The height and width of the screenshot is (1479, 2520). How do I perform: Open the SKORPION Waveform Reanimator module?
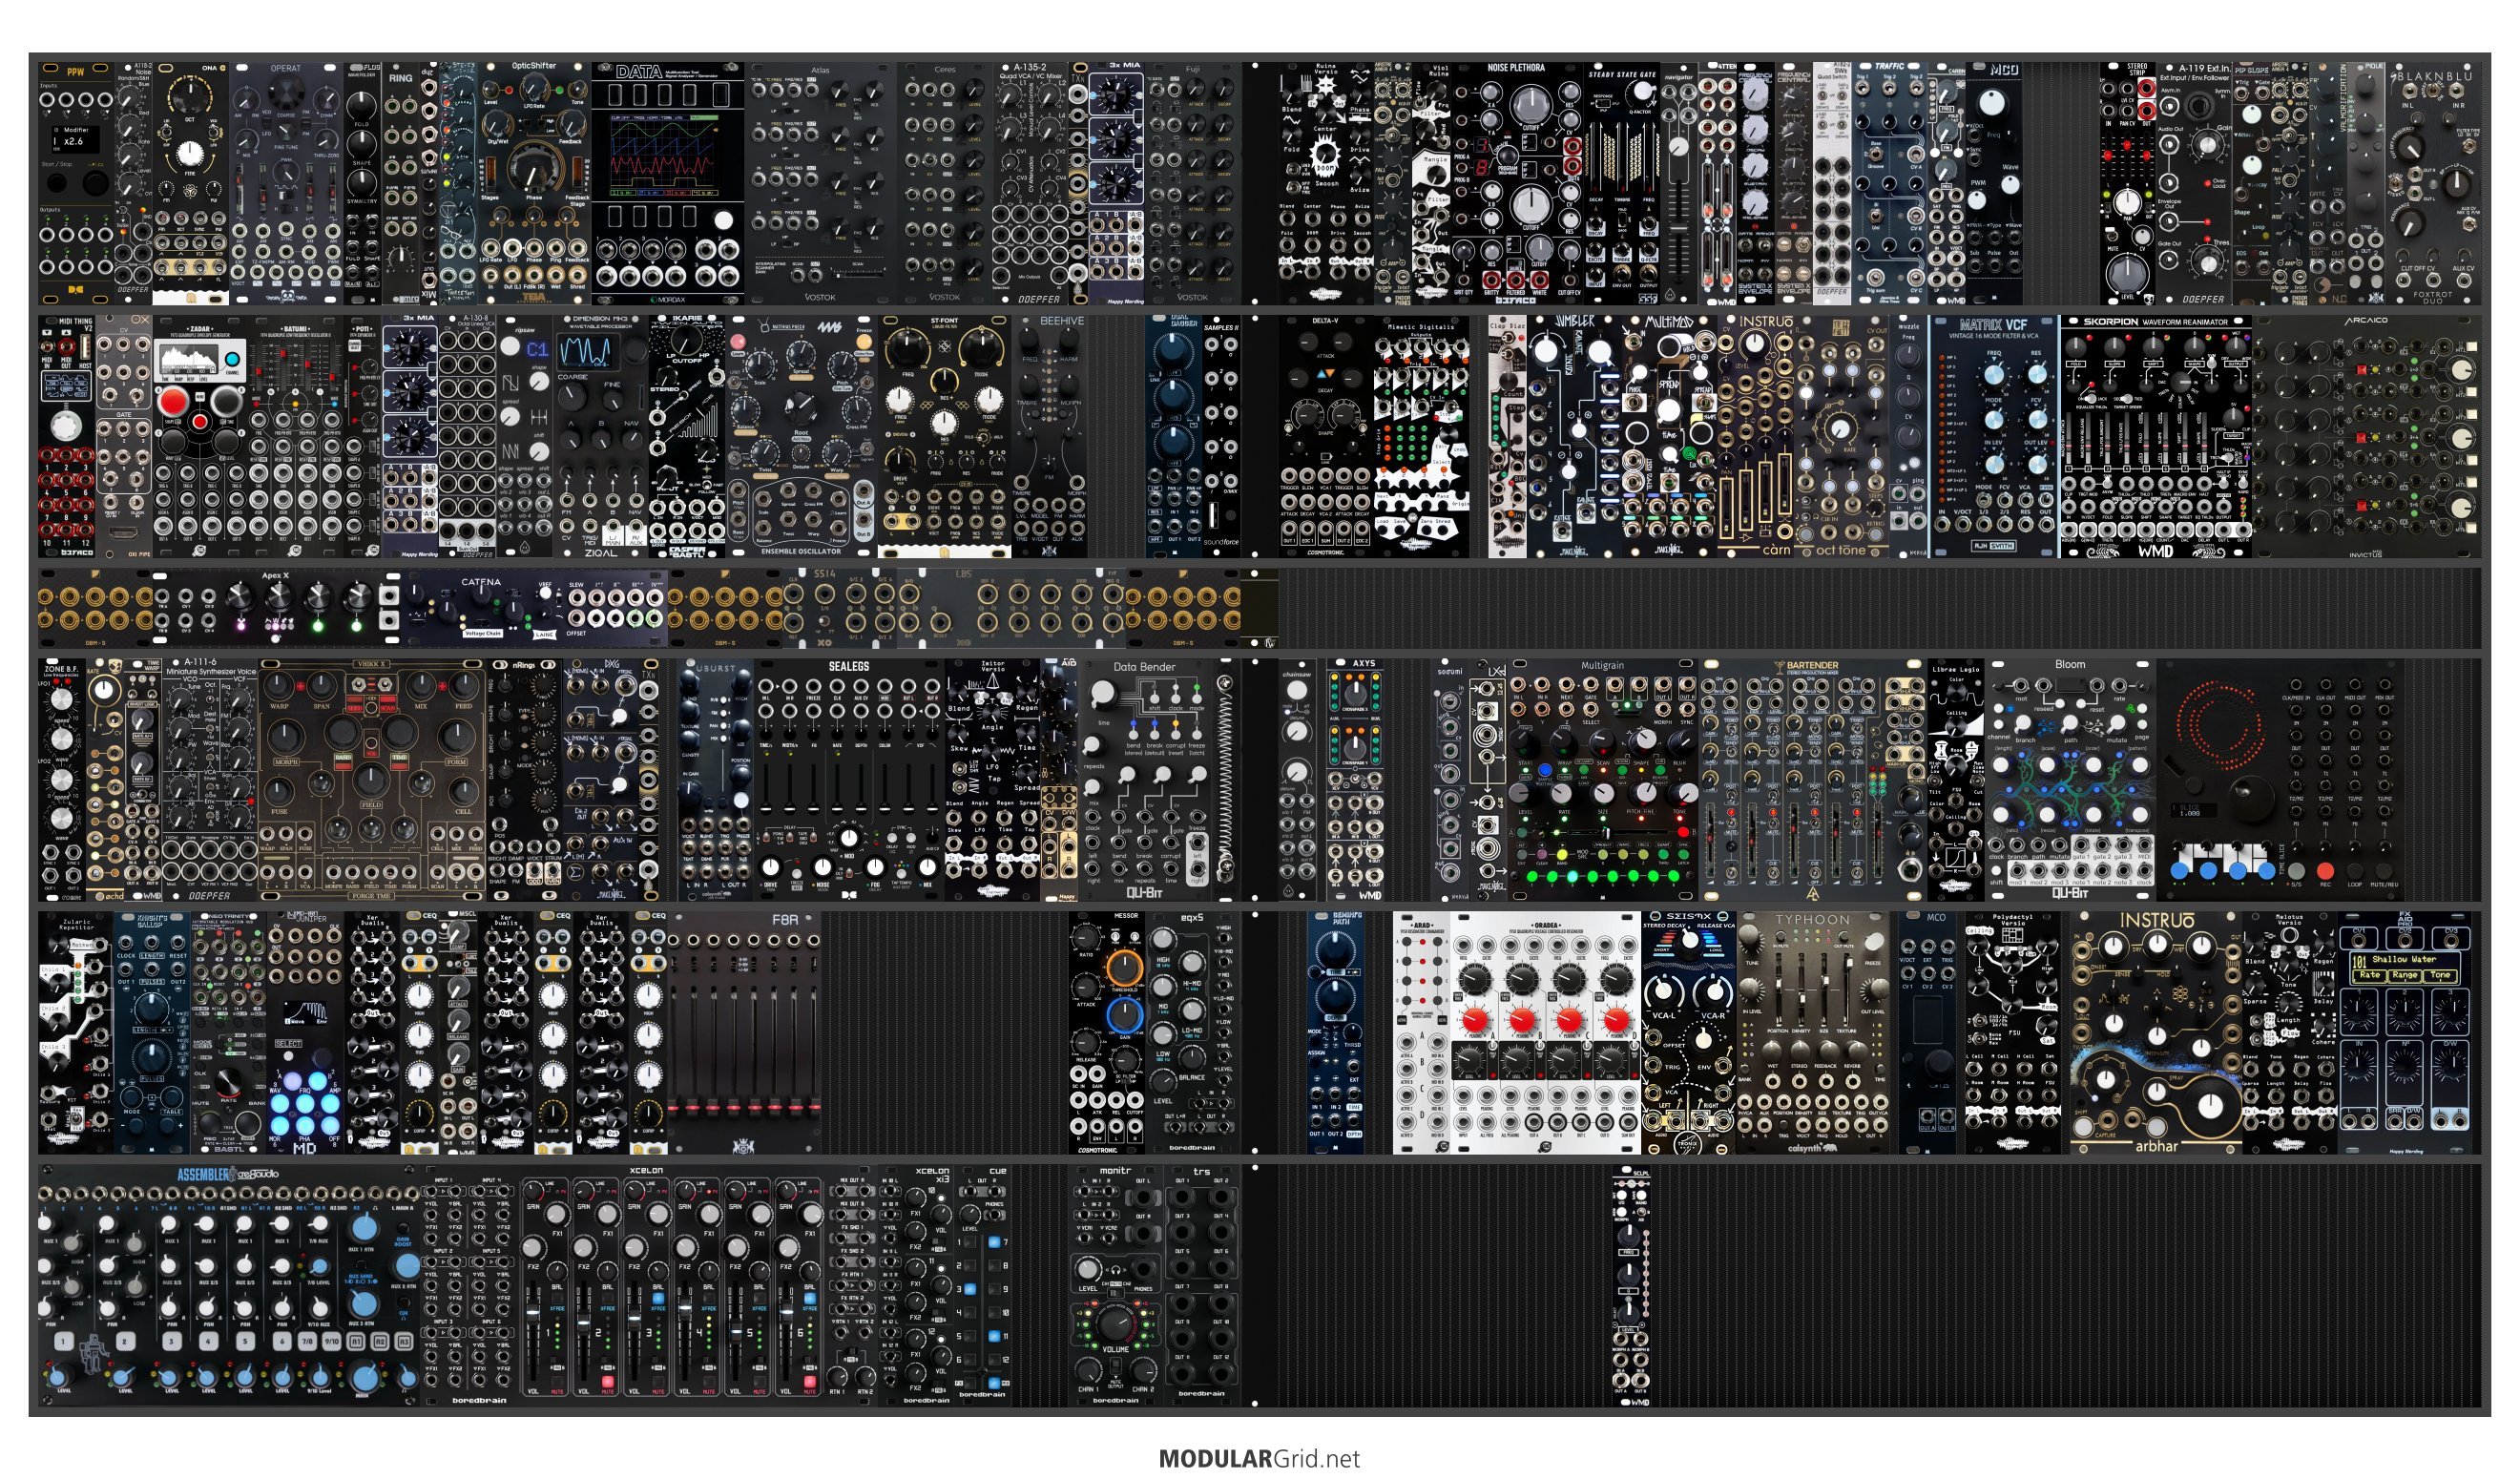click(2156, 436)
